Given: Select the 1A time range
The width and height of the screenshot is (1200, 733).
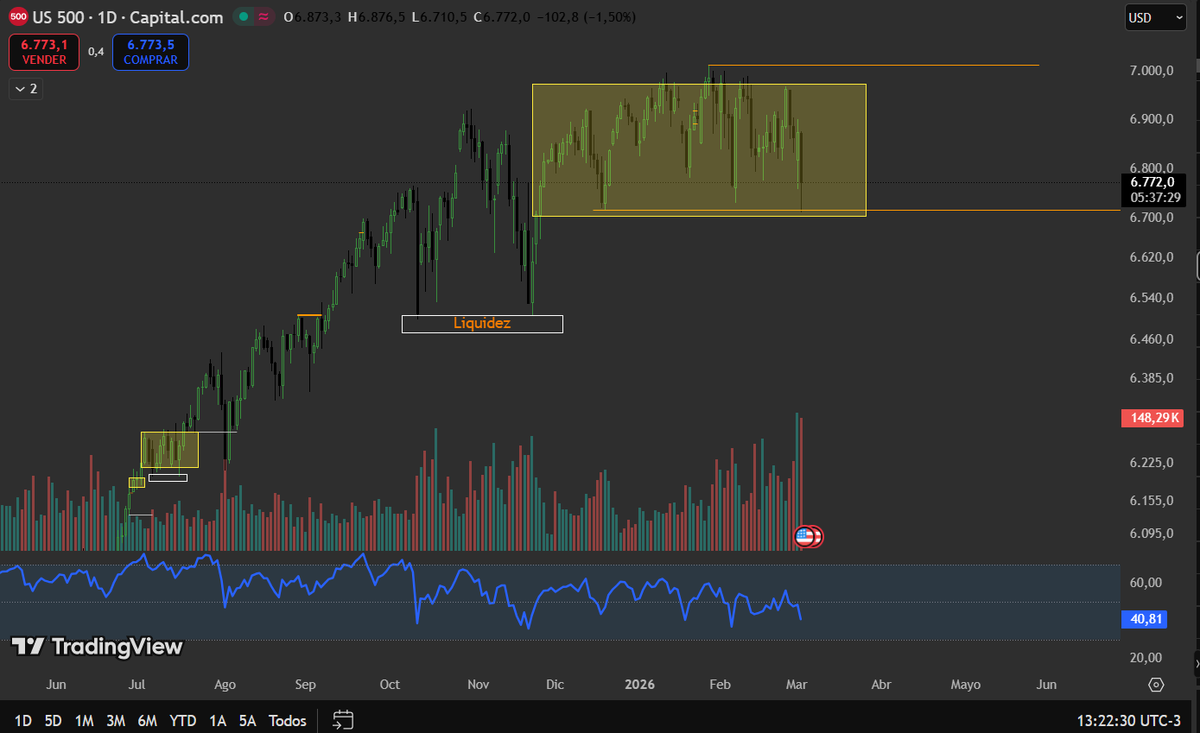Looking at the screenshot, I should (217, 720).
